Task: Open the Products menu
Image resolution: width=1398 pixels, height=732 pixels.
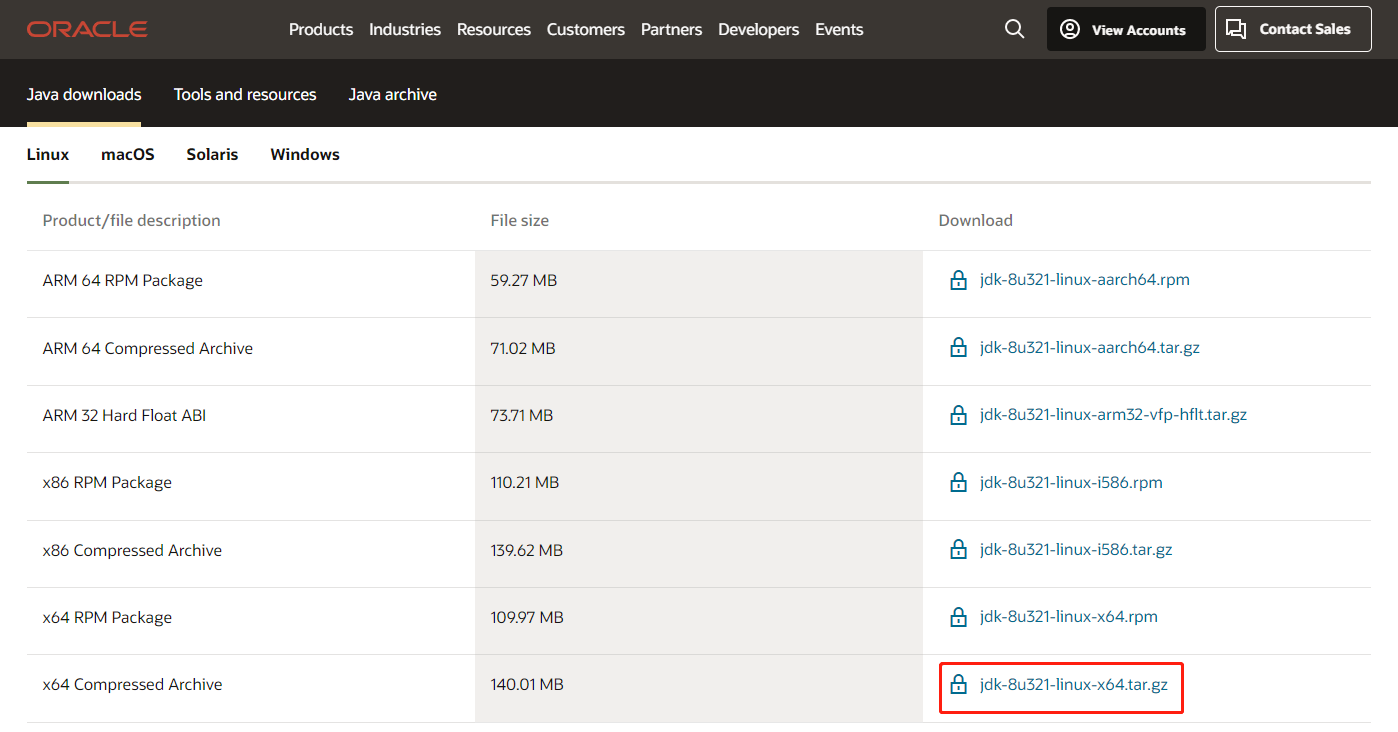Action: click(x=321, y=30)
